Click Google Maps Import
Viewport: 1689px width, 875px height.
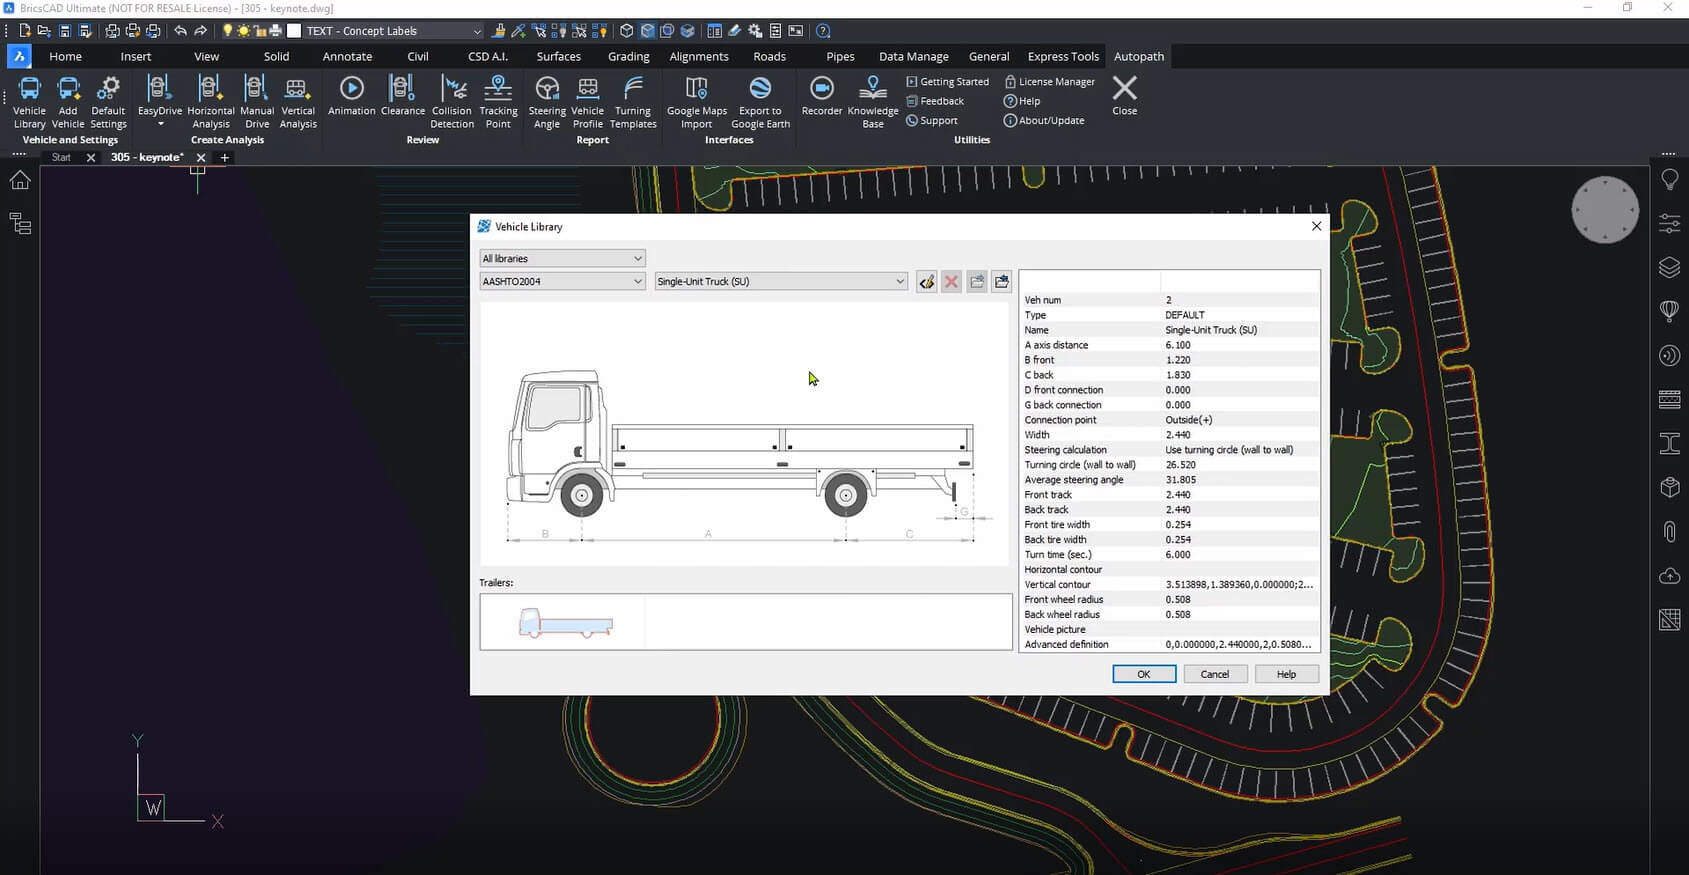pyautogui.click(x=697, y=102)
